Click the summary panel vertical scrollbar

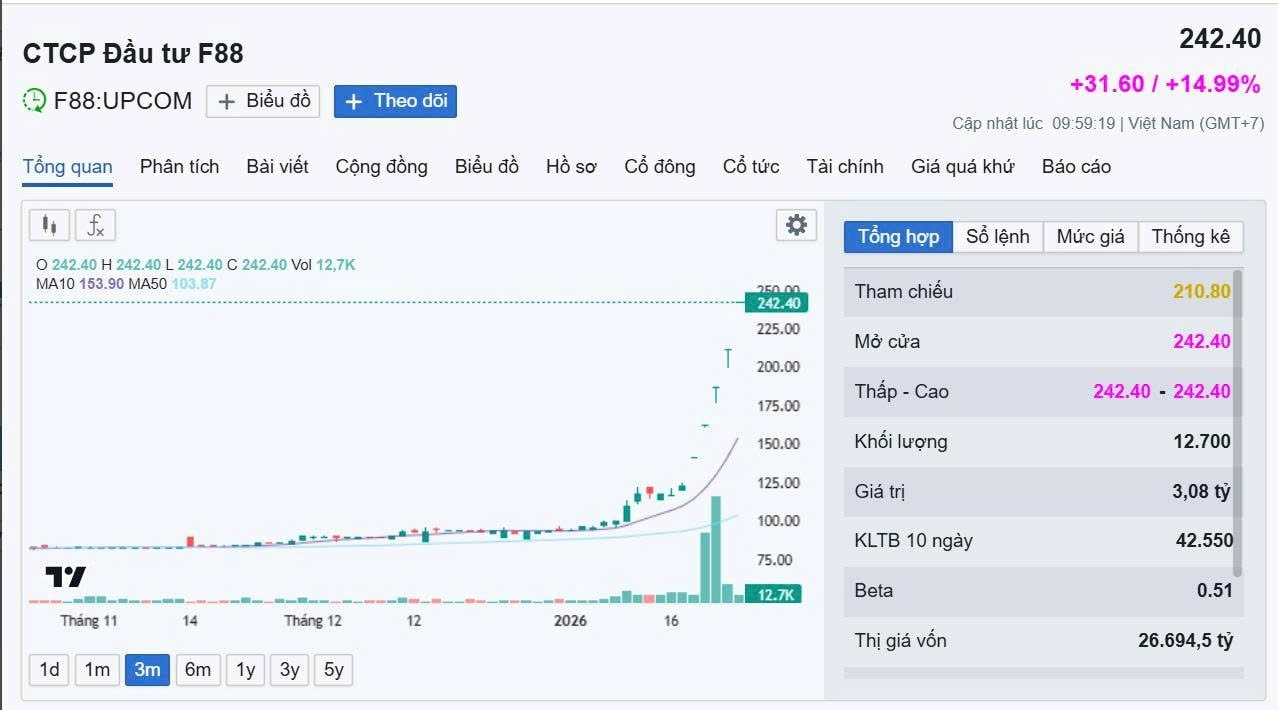coord(1238,423)
